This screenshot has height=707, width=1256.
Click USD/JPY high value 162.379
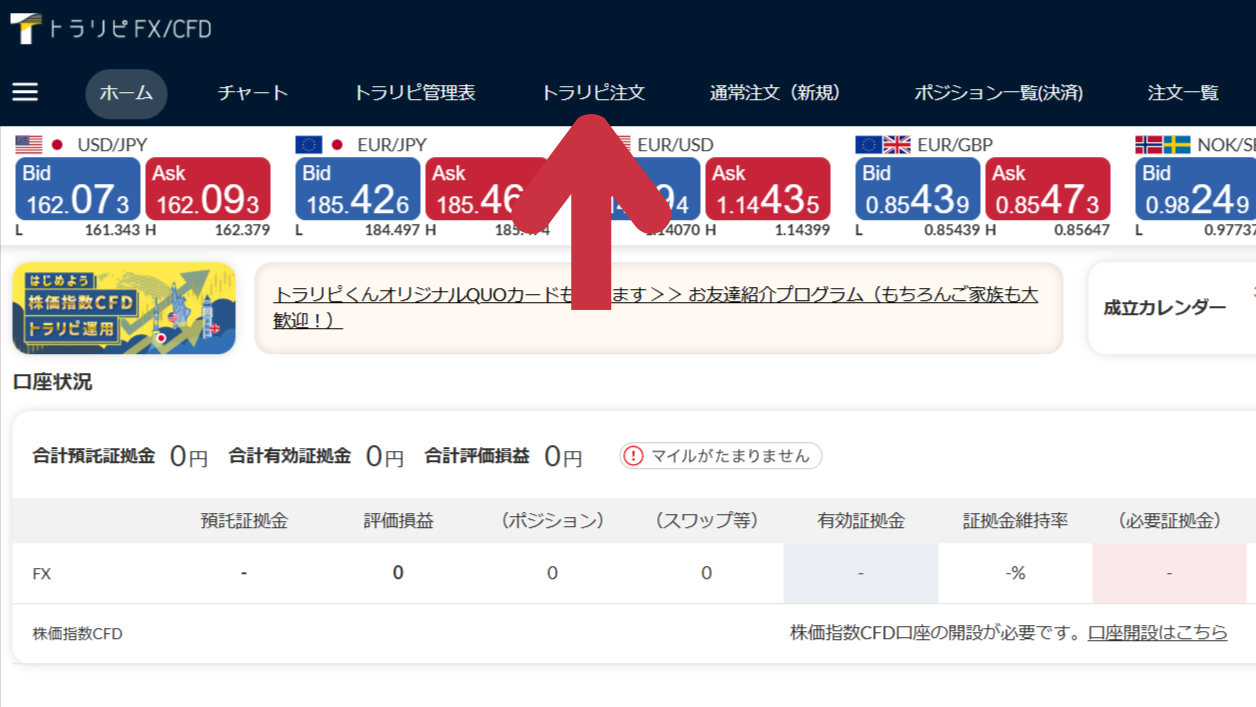point(242,230)
